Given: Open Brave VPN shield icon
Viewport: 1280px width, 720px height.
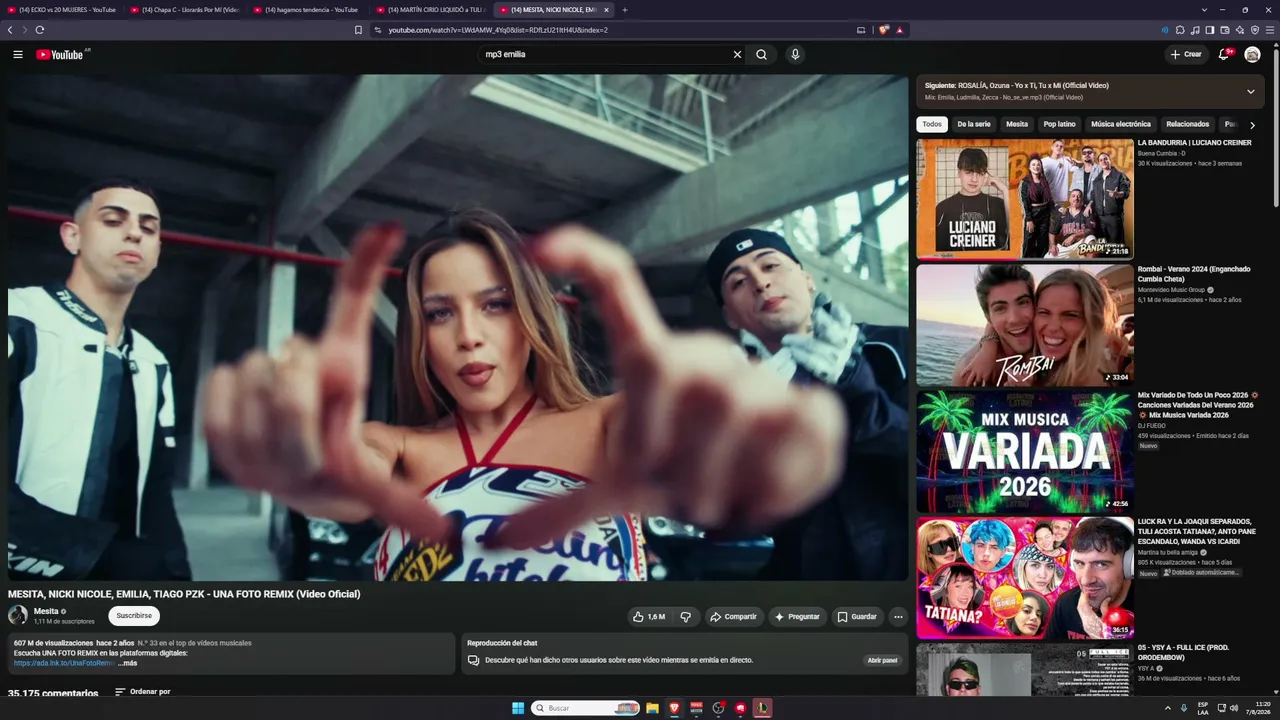Looking at the screenshot, I should 1255,30.
